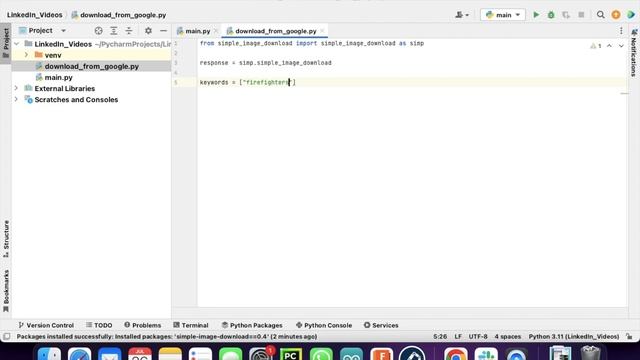Image resolution: width=640 pixels, height=360 pixels.
Task: Open Search Everywhere magnifier
Action: click(600, 15)
